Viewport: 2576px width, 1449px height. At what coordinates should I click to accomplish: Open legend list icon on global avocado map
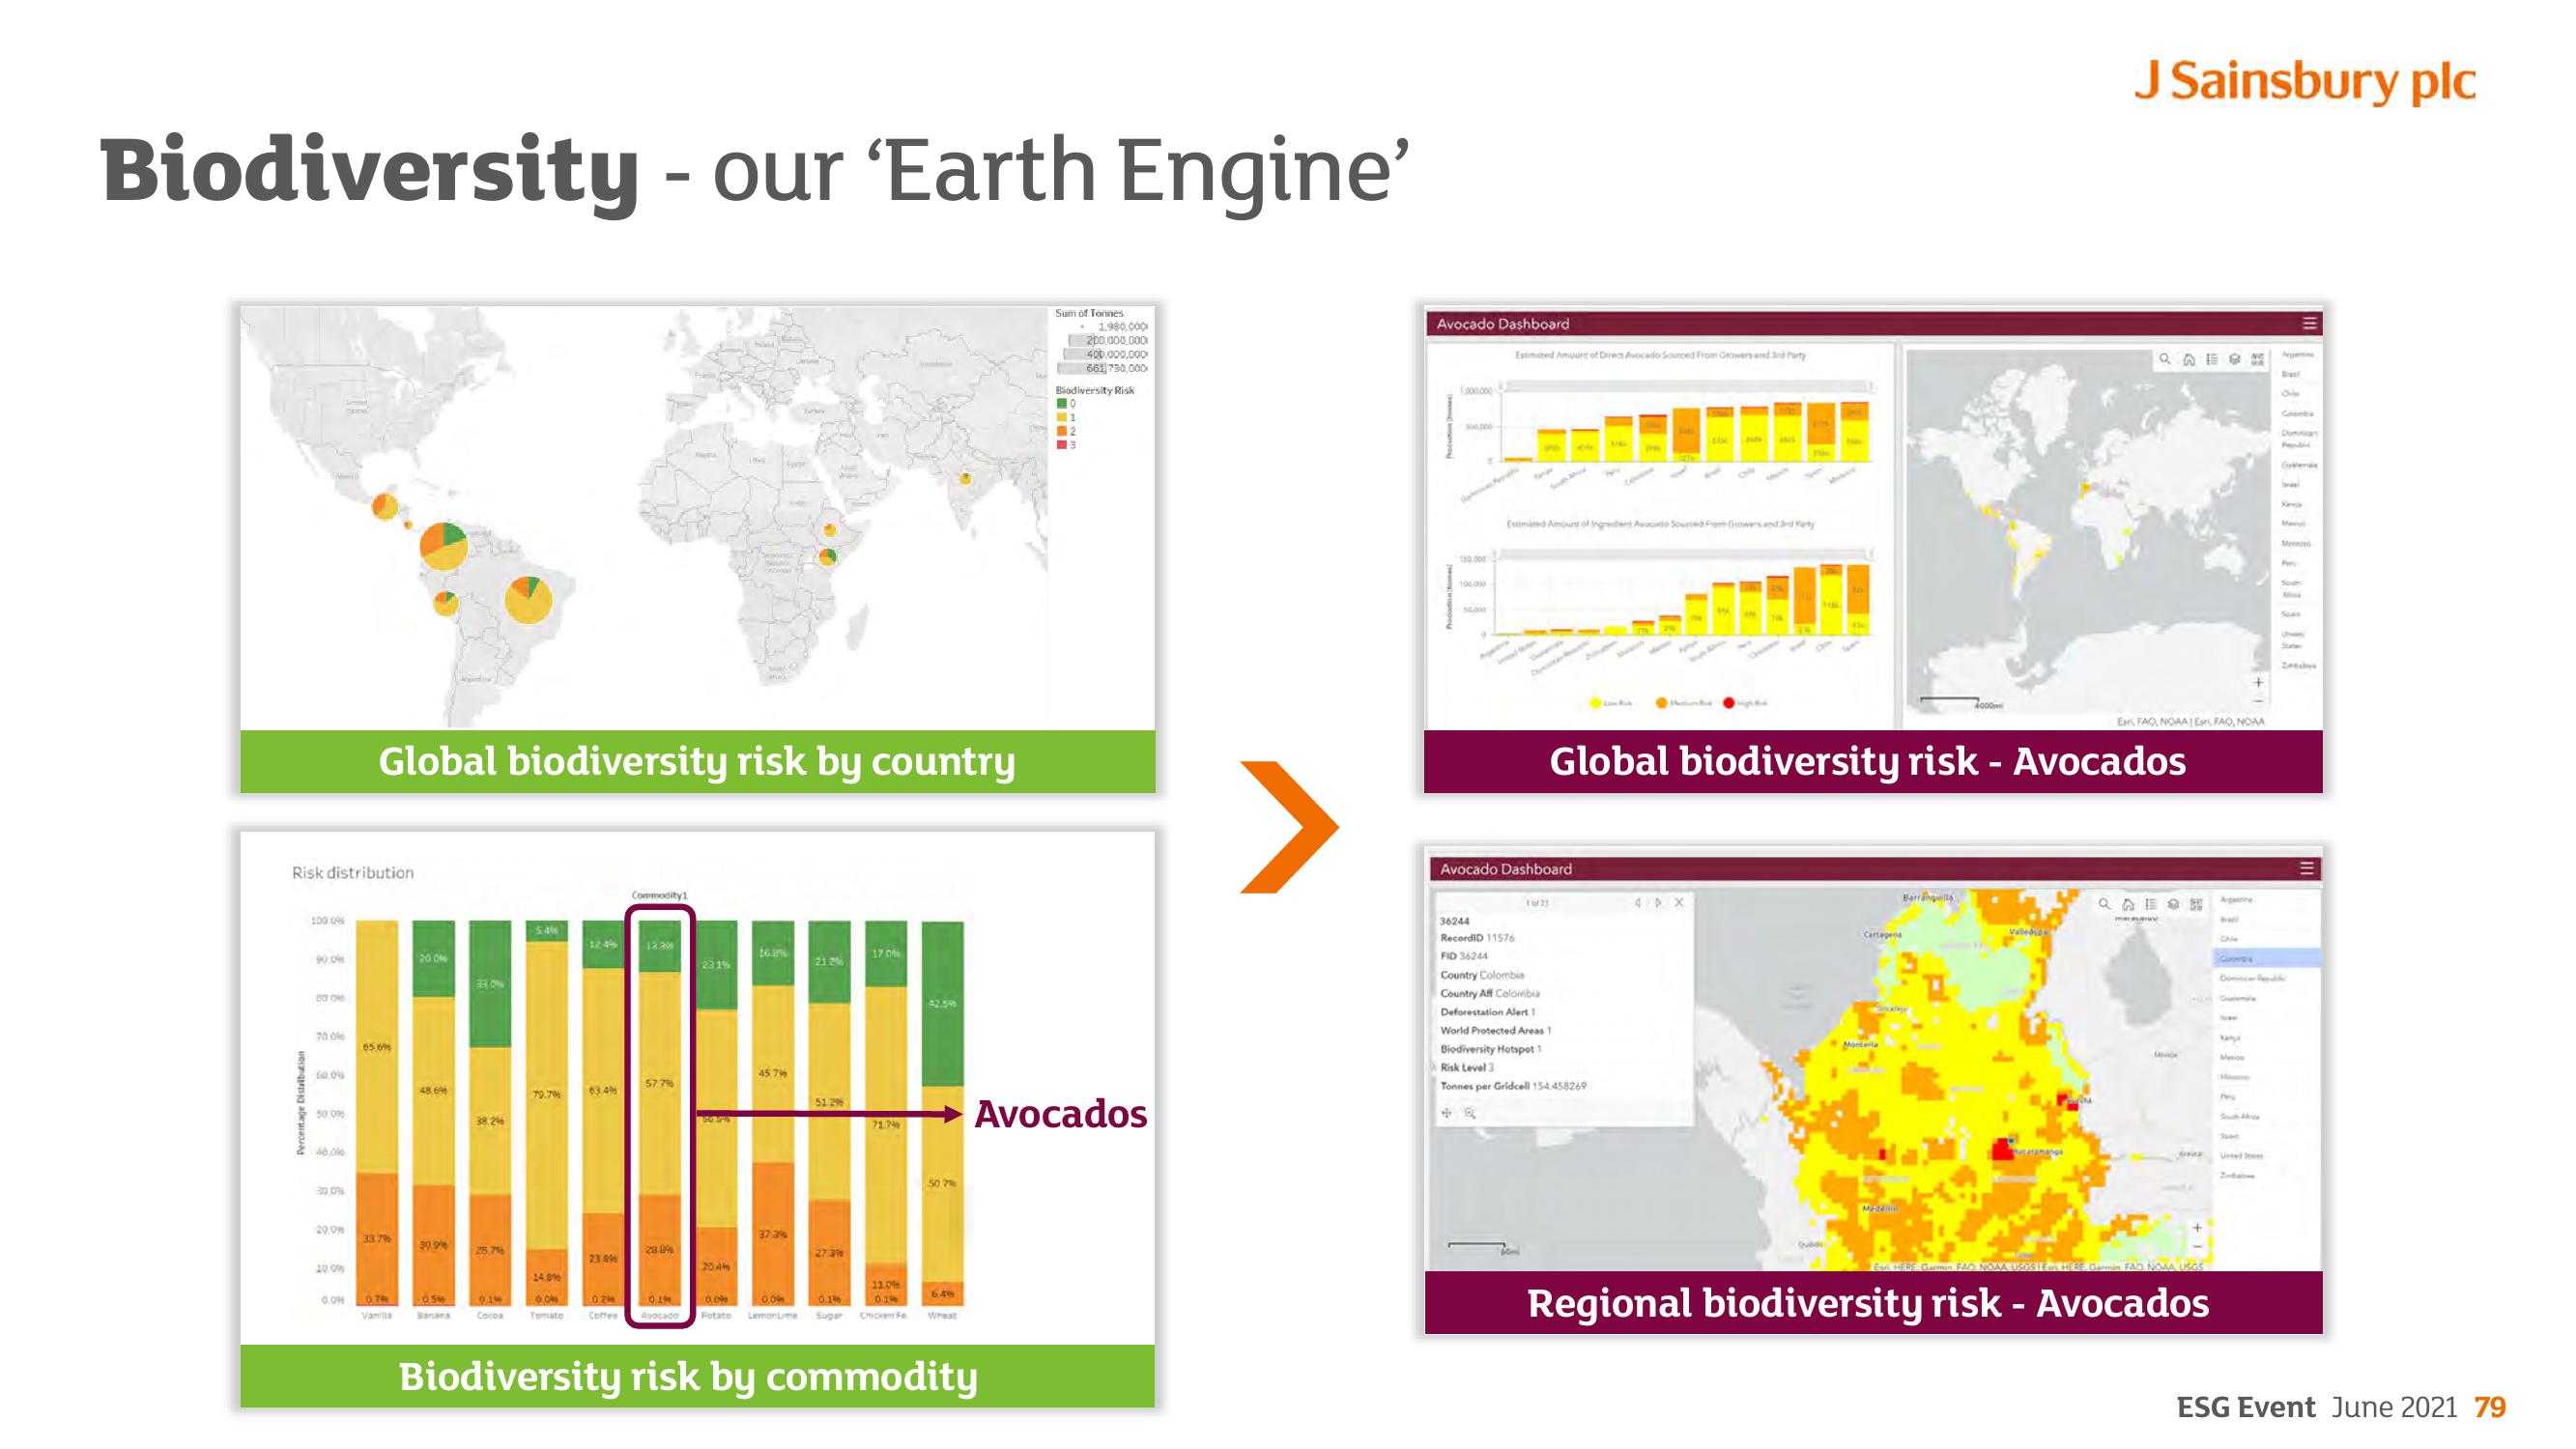pos(2212,359)
